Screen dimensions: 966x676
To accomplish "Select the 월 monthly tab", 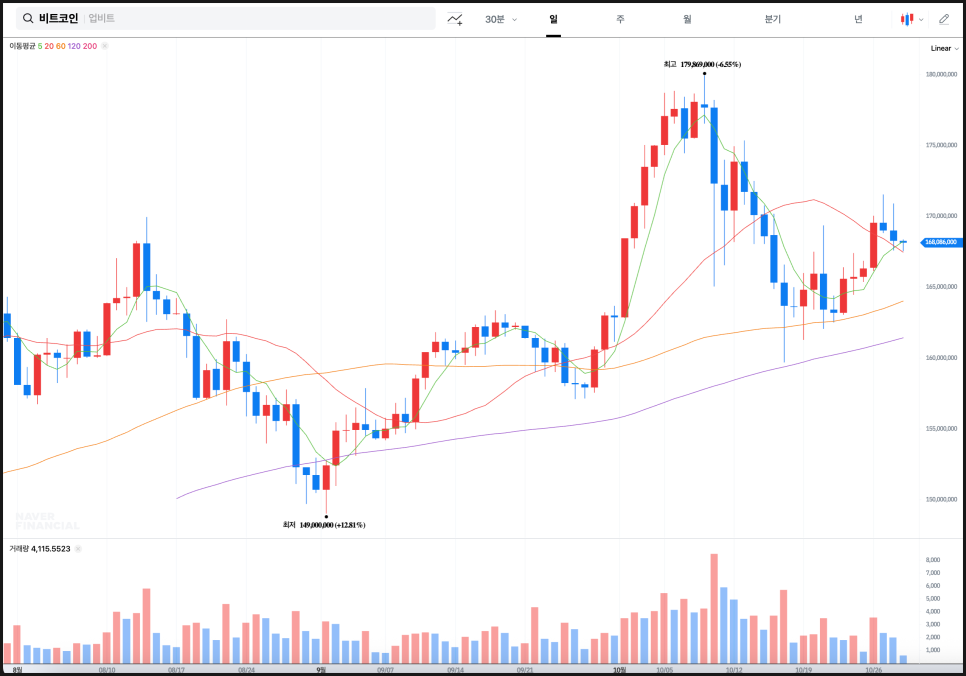I will (x=687, y=19).
